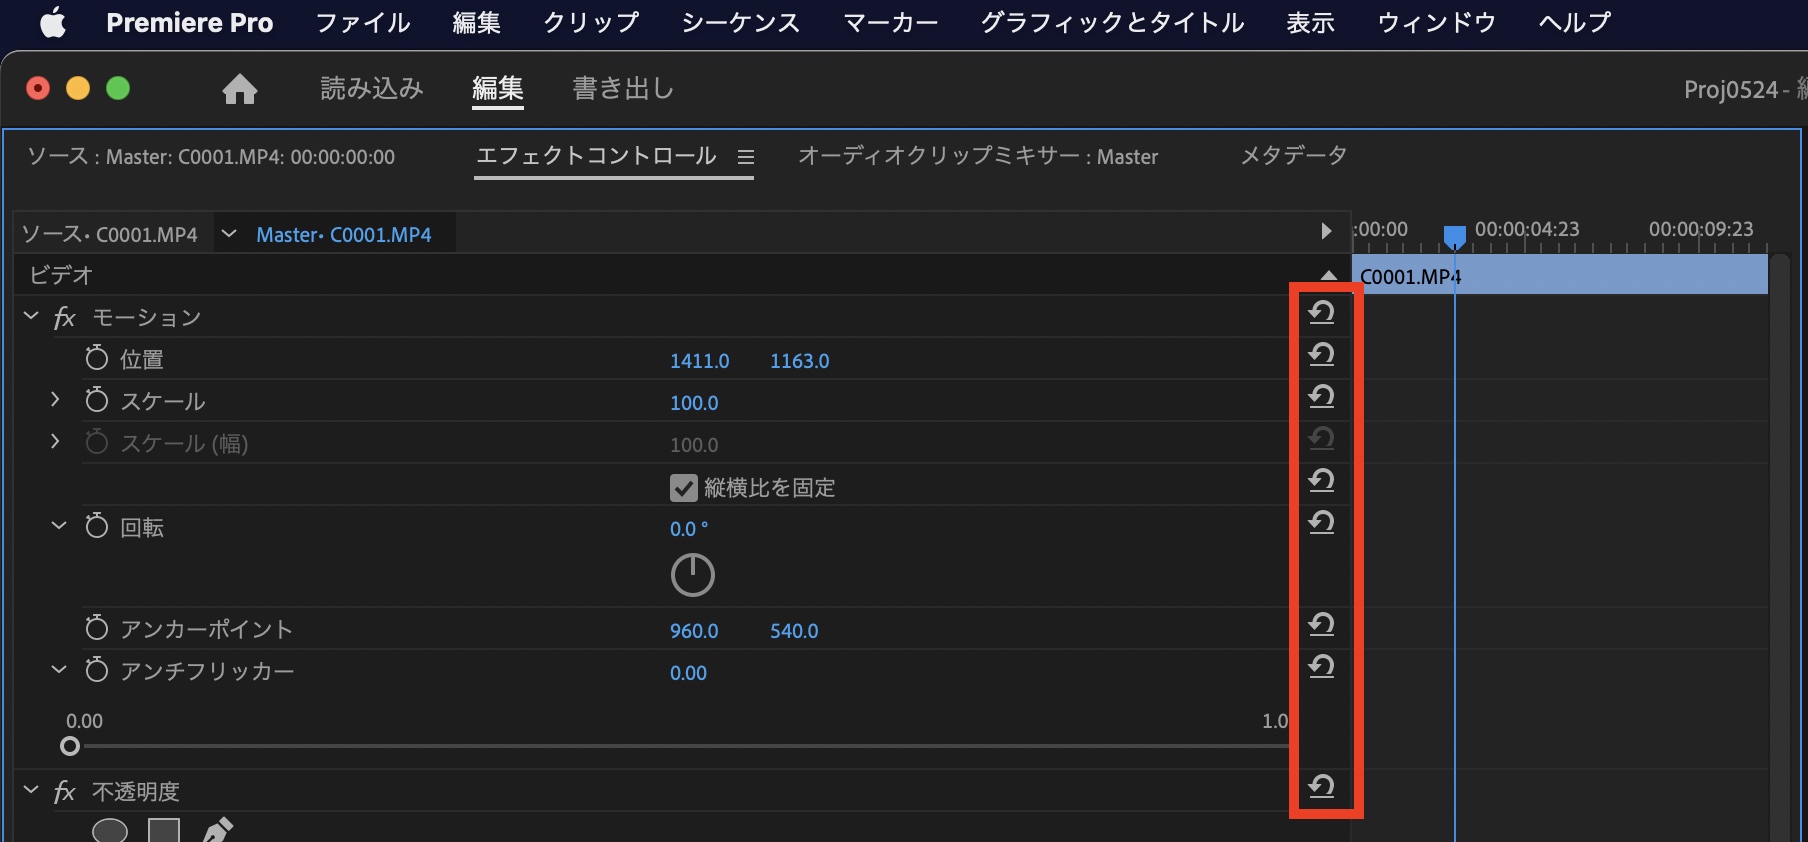This screenshot has width=1808, height=842.
Task: Open the エフェクトコントロール panel menu icon
Action: point(746,158)
